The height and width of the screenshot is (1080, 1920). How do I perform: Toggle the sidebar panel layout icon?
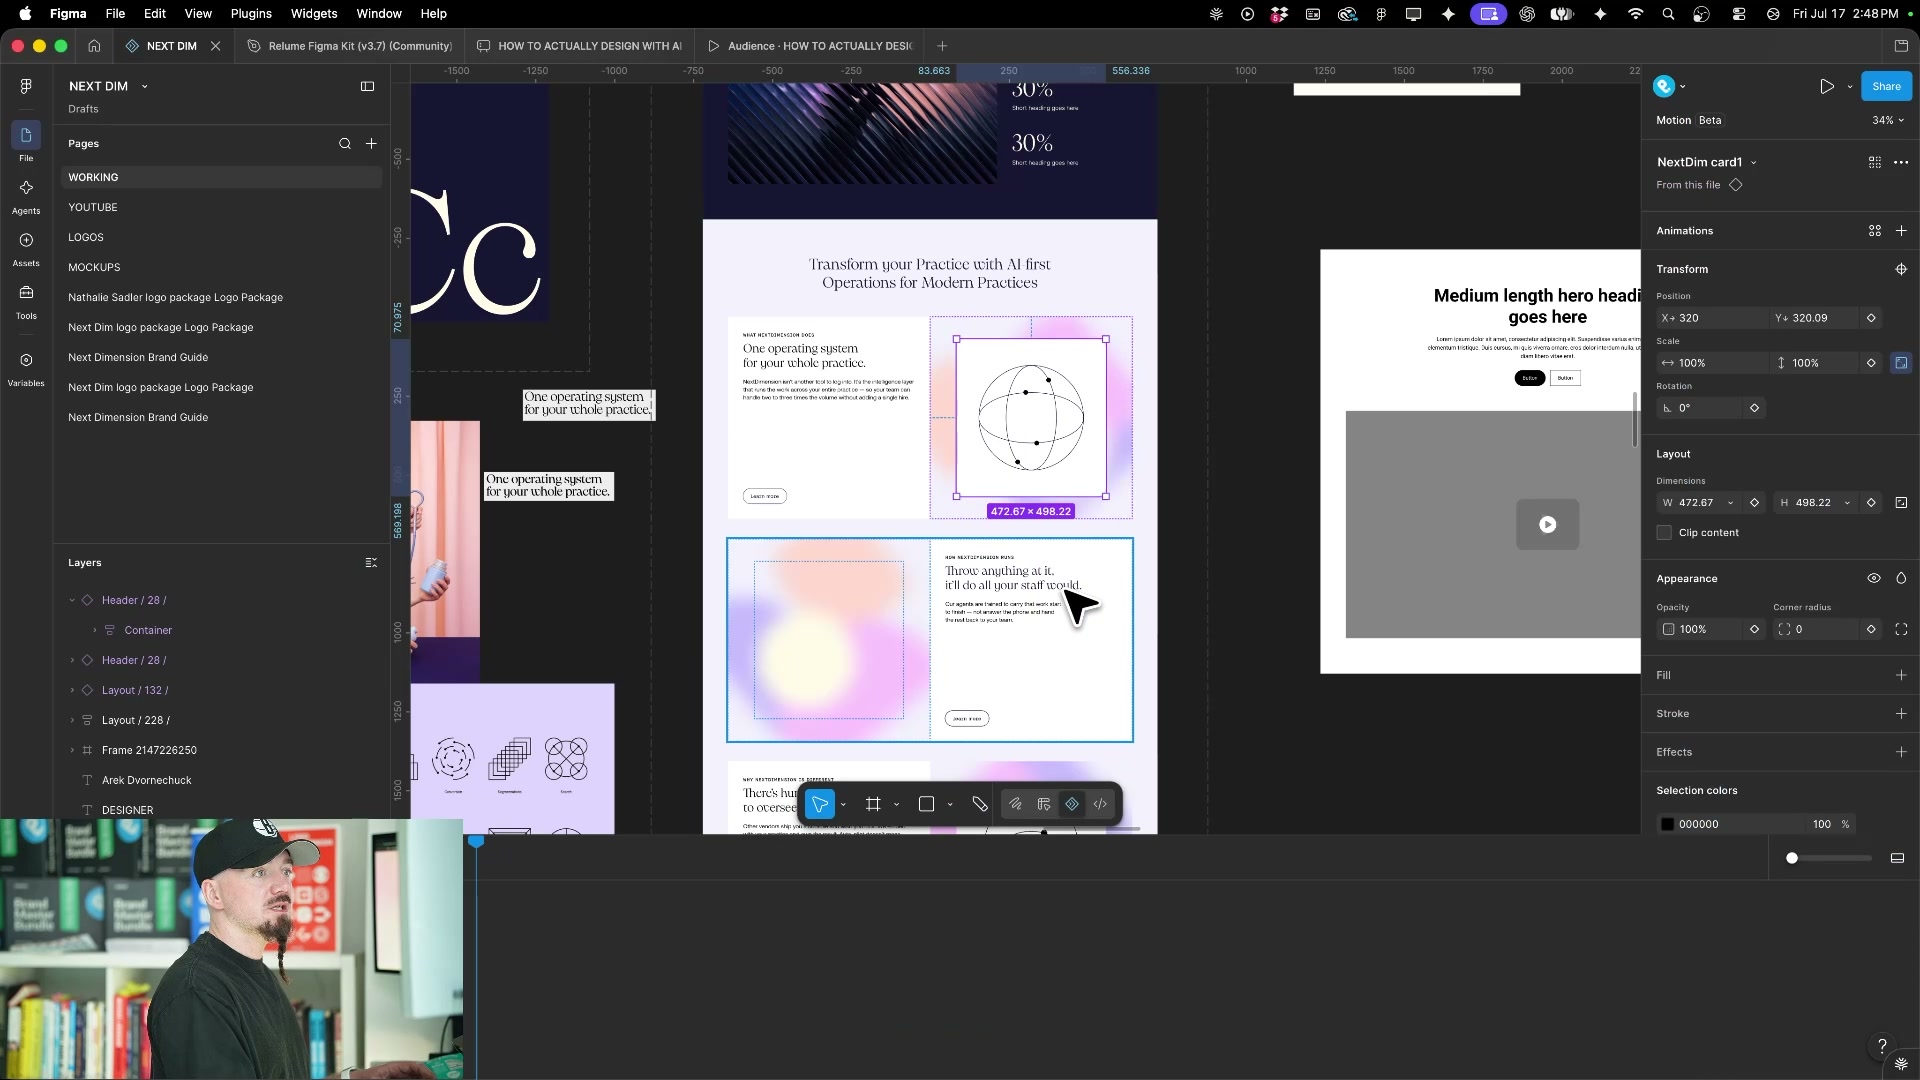click(x=367, y=86)
